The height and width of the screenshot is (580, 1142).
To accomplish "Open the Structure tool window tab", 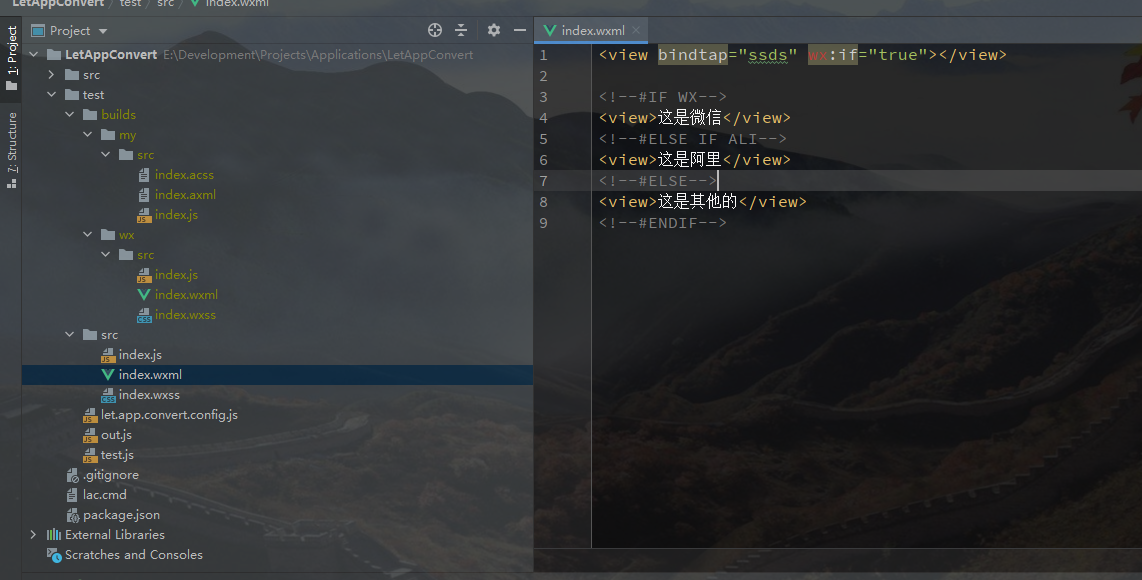I will click(x=12, y=150).
